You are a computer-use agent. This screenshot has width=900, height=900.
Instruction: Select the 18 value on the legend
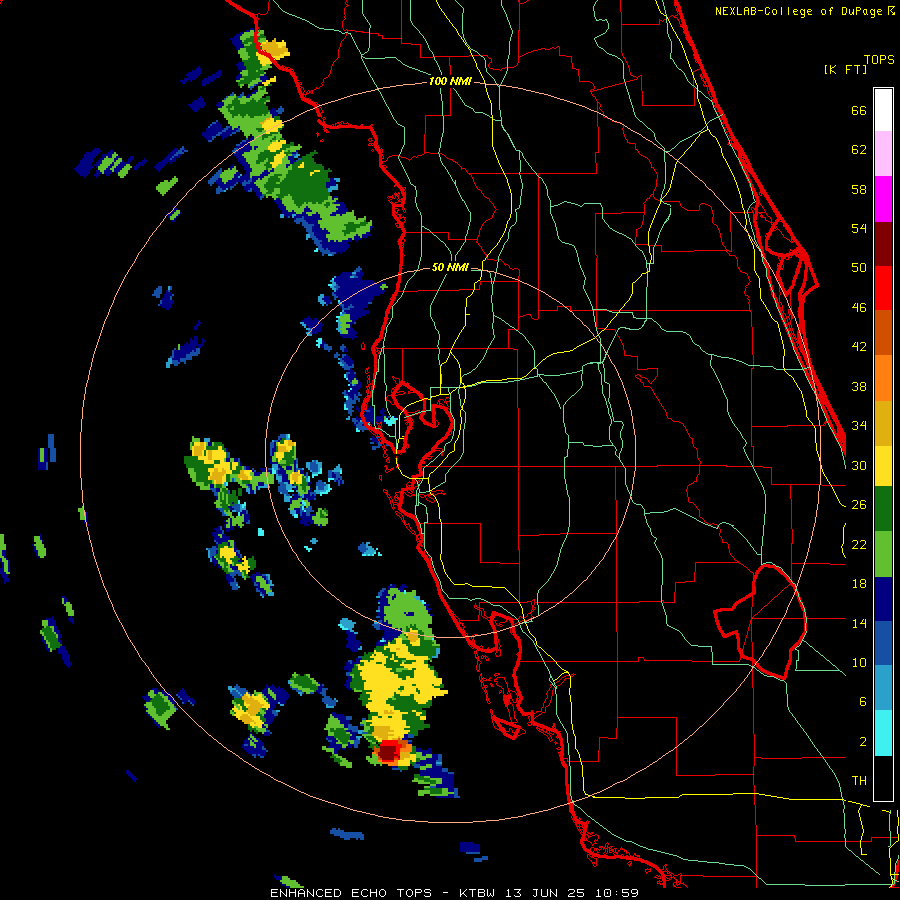859,584
